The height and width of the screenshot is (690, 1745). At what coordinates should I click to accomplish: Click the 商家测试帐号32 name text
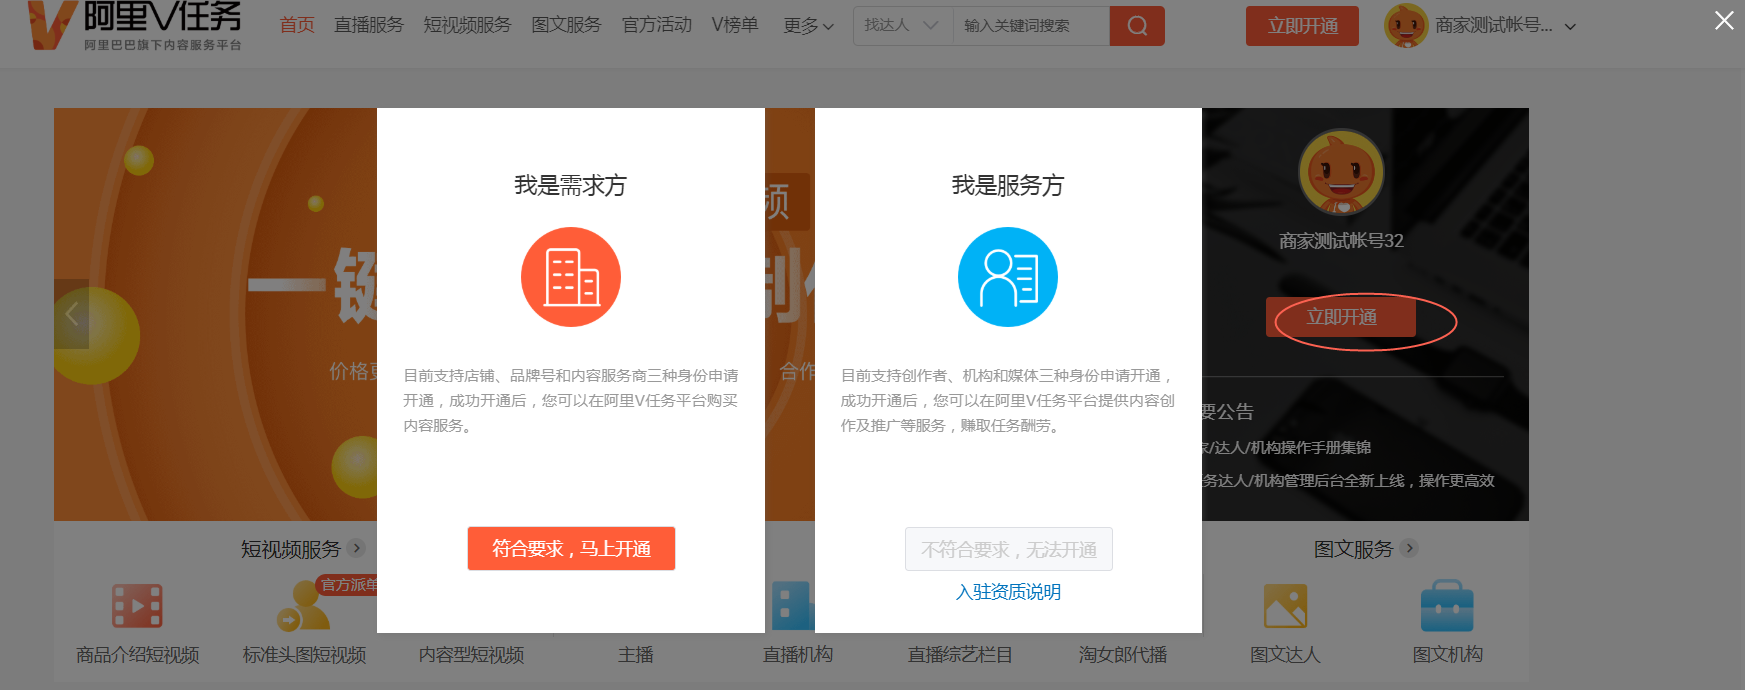[x=1341, y=241]
